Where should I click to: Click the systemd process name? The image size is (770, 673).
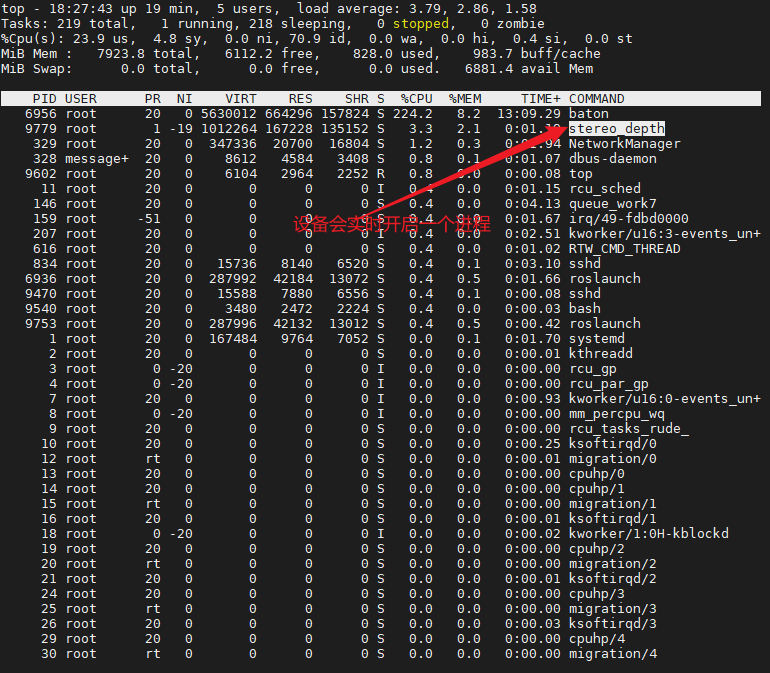(x=597, y=338)
